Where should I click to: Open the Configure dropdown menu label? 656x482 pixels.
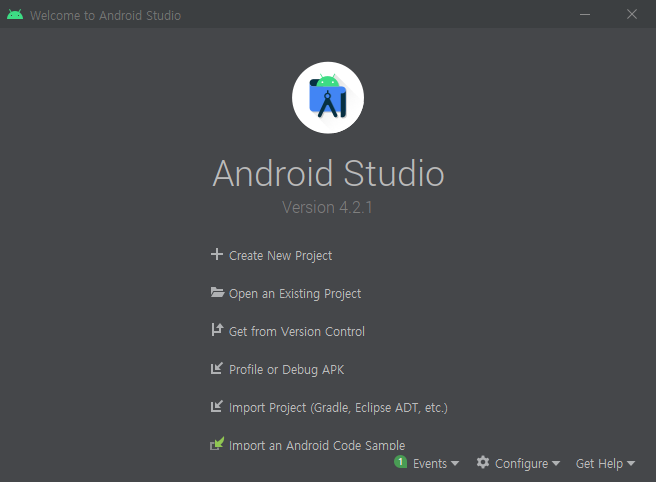pos(521,464)
